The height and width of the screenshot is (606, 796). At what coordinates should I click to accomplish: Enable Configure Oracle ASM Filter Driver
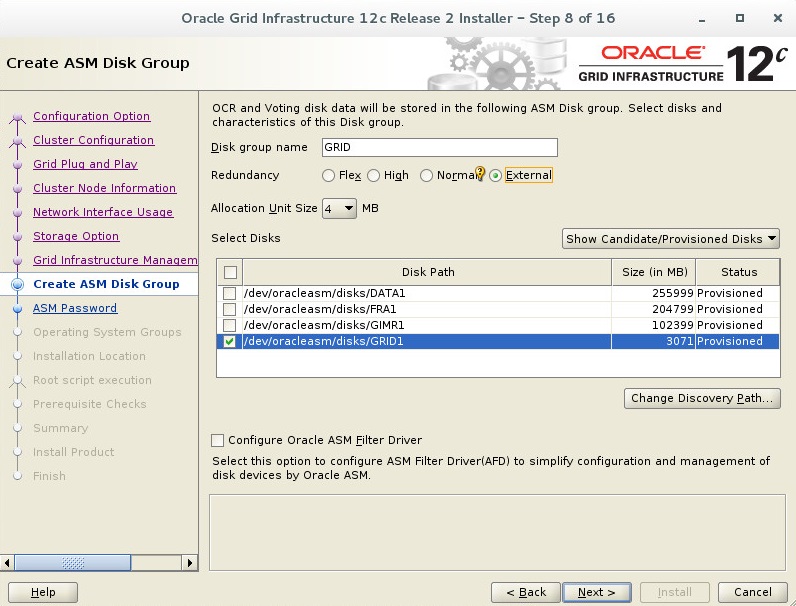tap(217, 441)
